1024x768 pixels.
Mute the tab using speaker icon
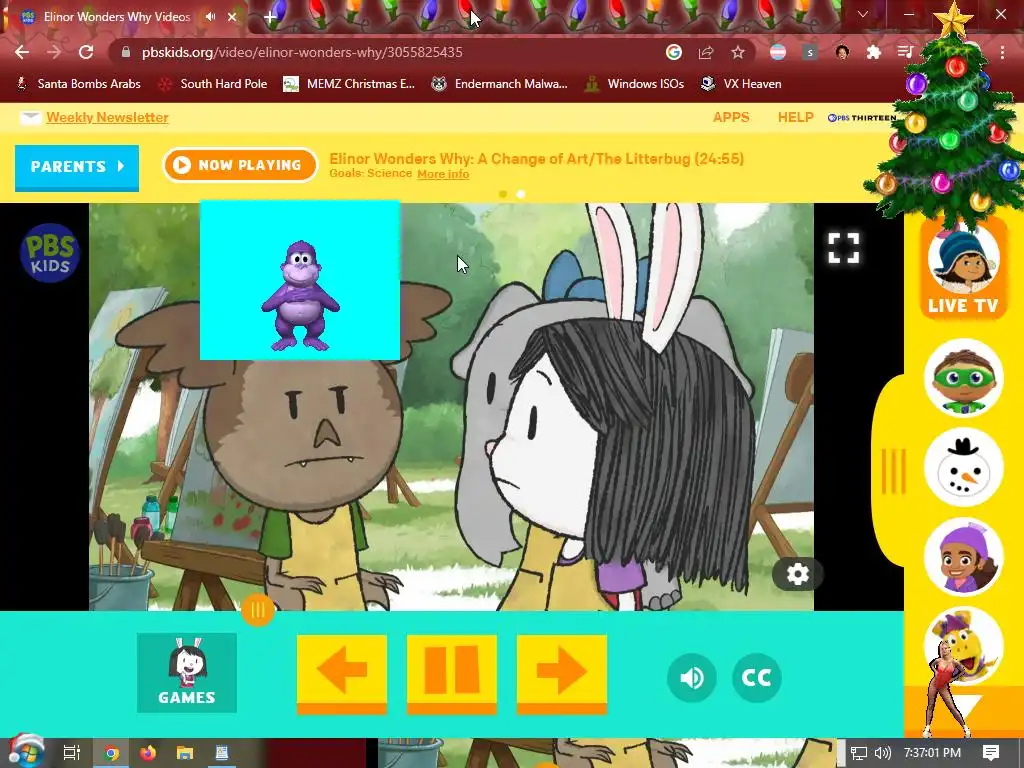[x=210, y=16]
